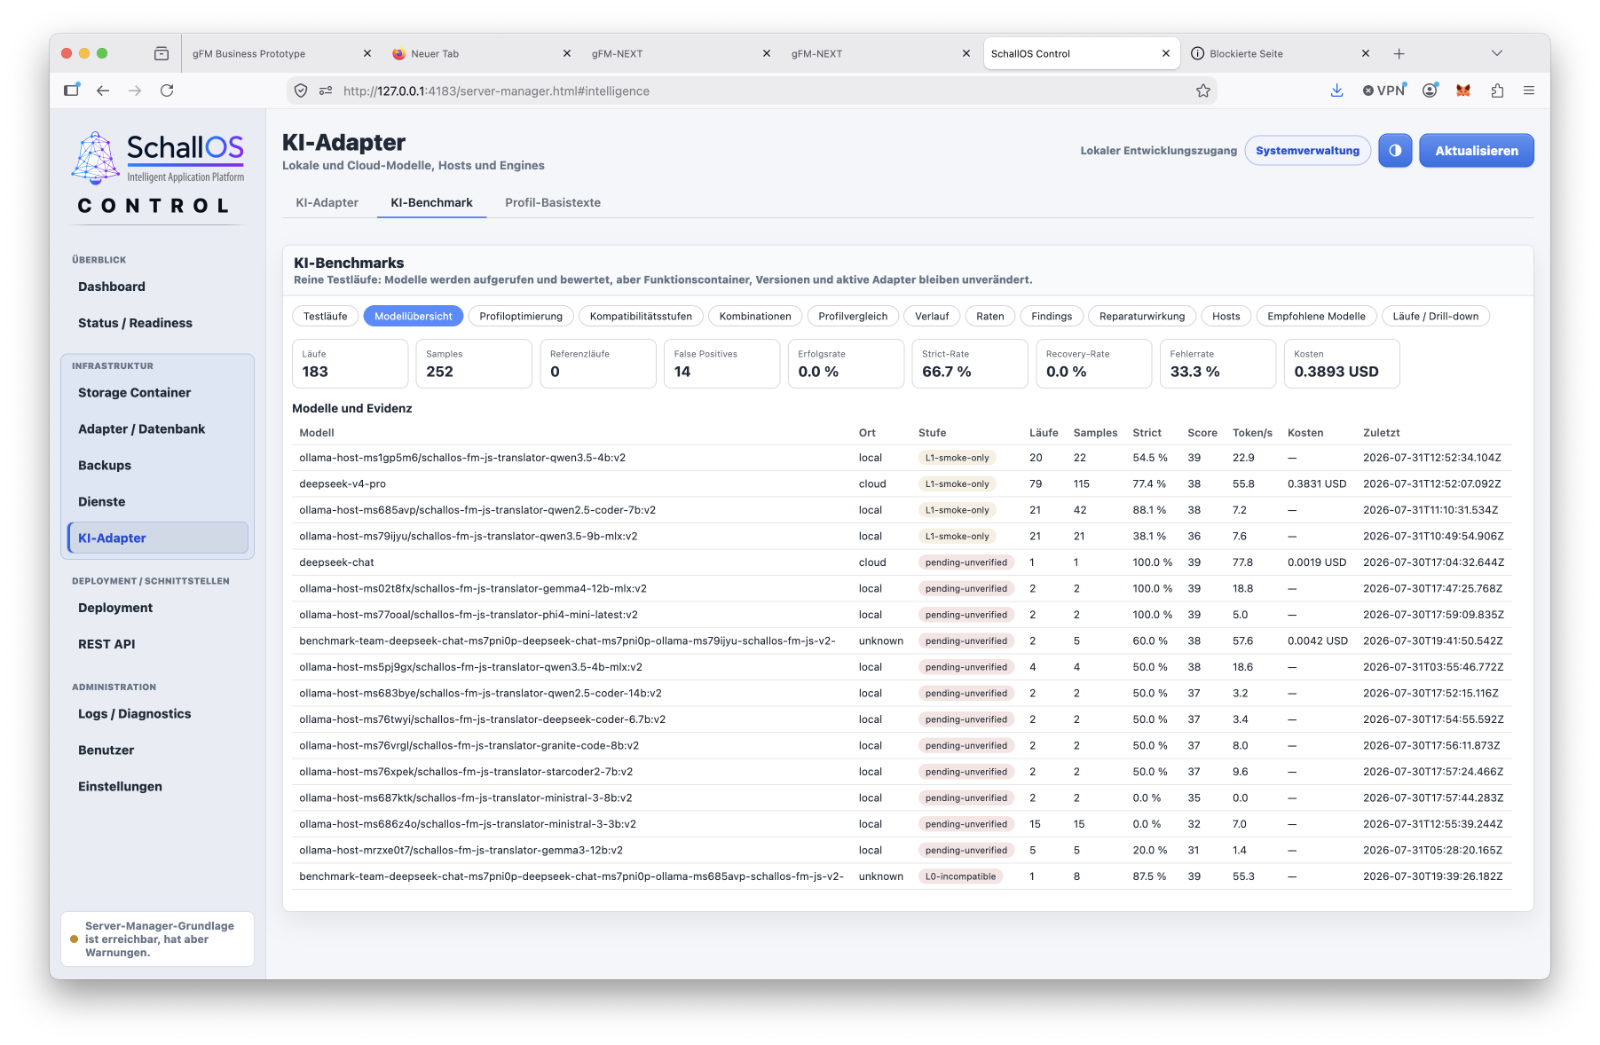Open Status / Readiness page

pyautogui.click(x=135, y=323)
